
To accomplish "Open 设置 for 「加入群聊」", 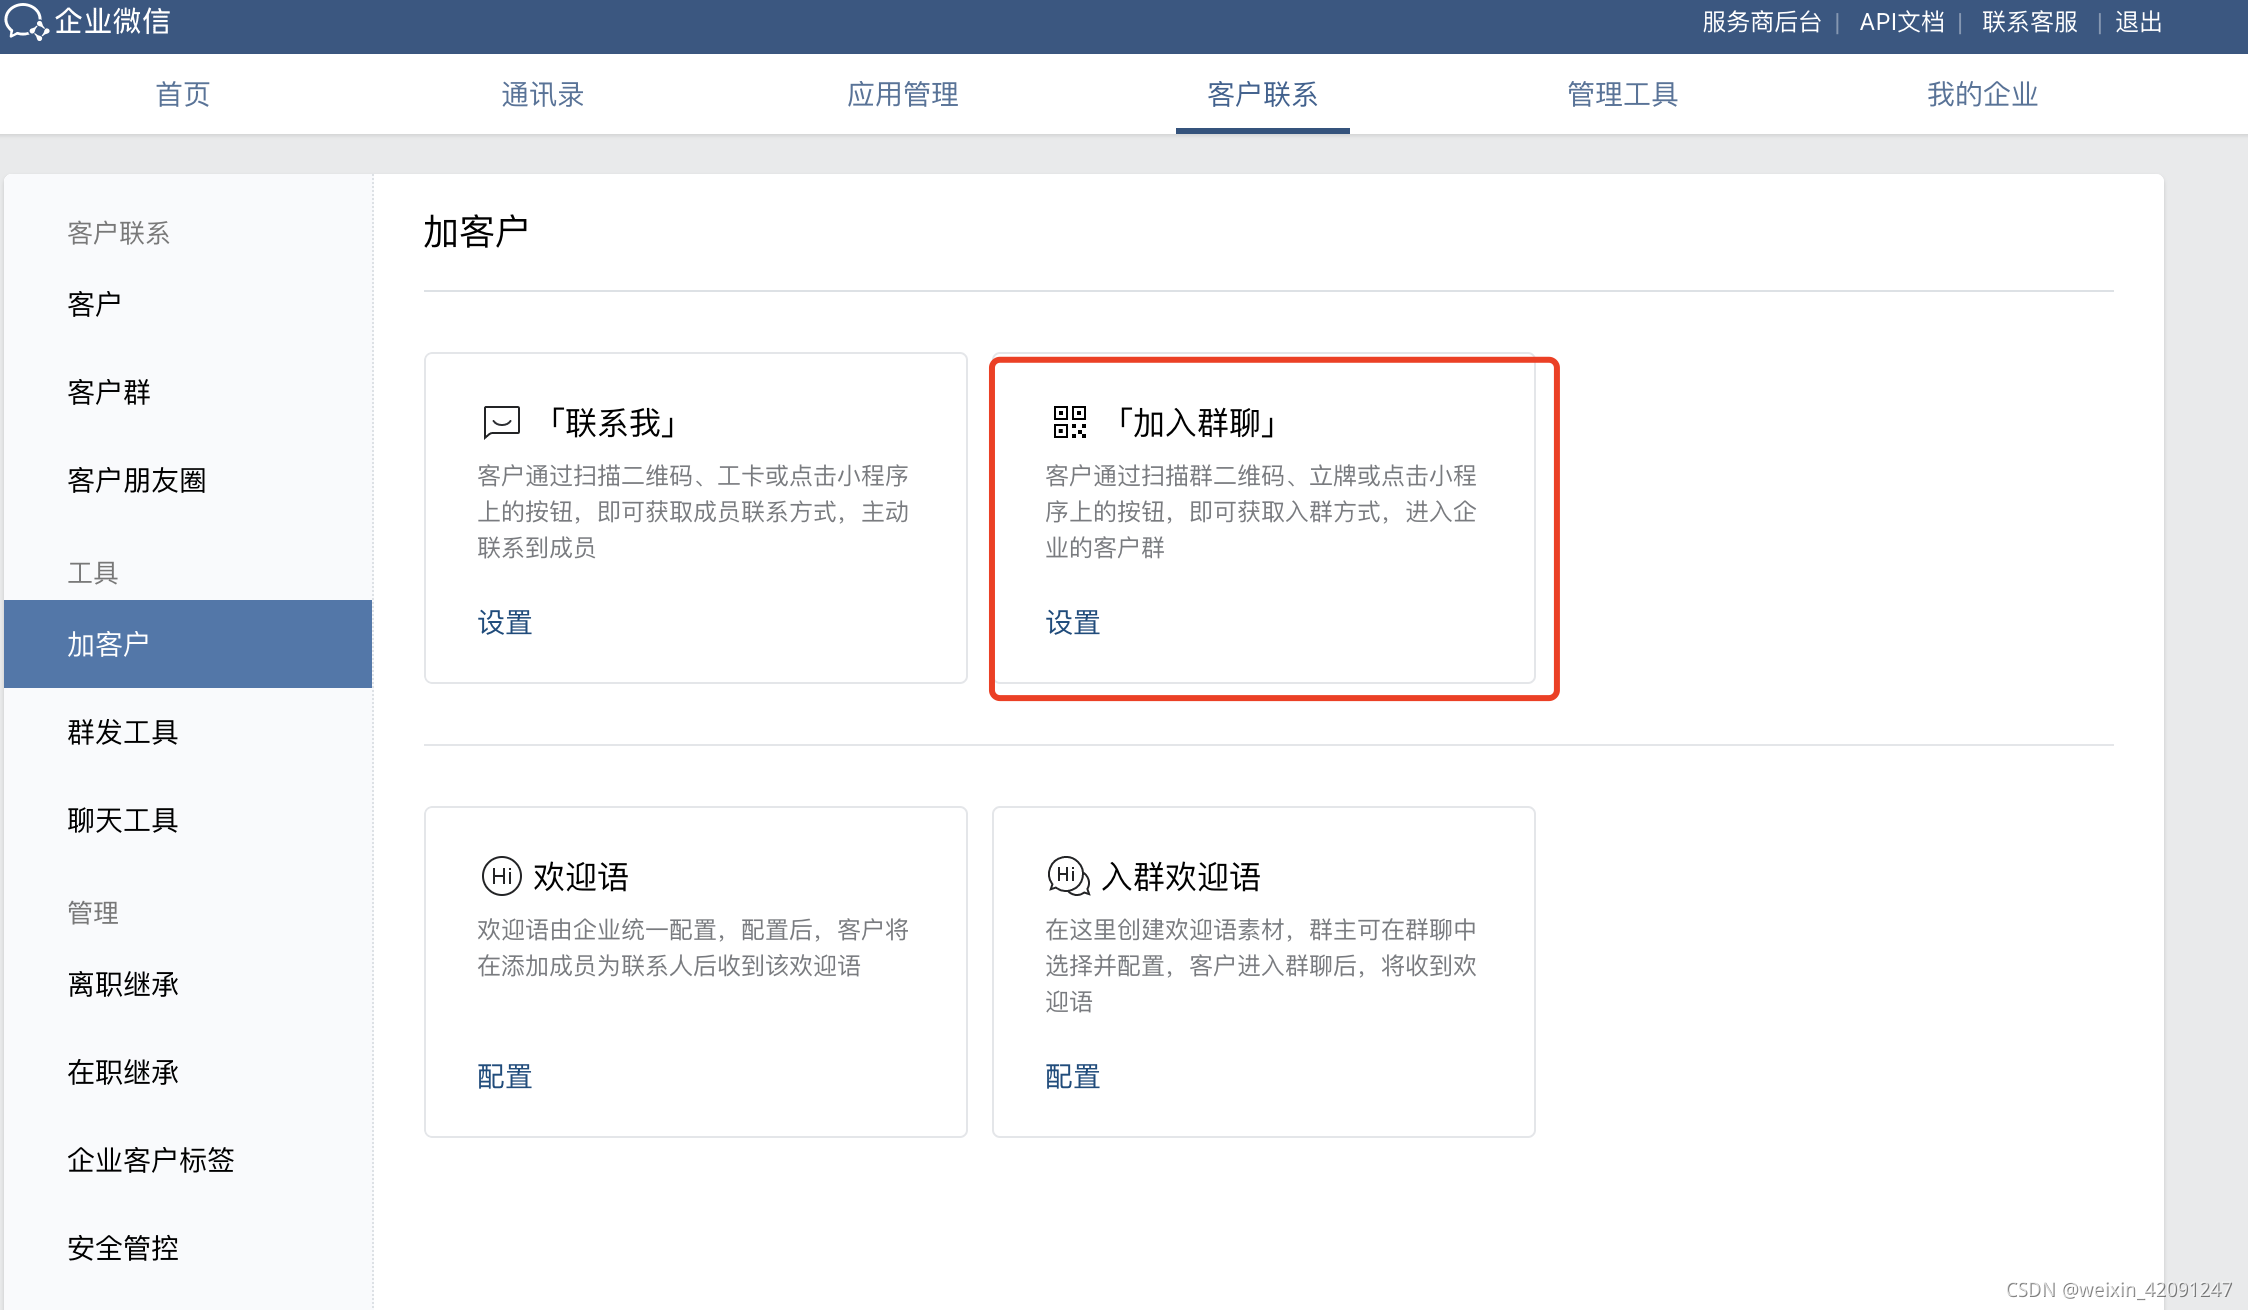I will 1072,622.
